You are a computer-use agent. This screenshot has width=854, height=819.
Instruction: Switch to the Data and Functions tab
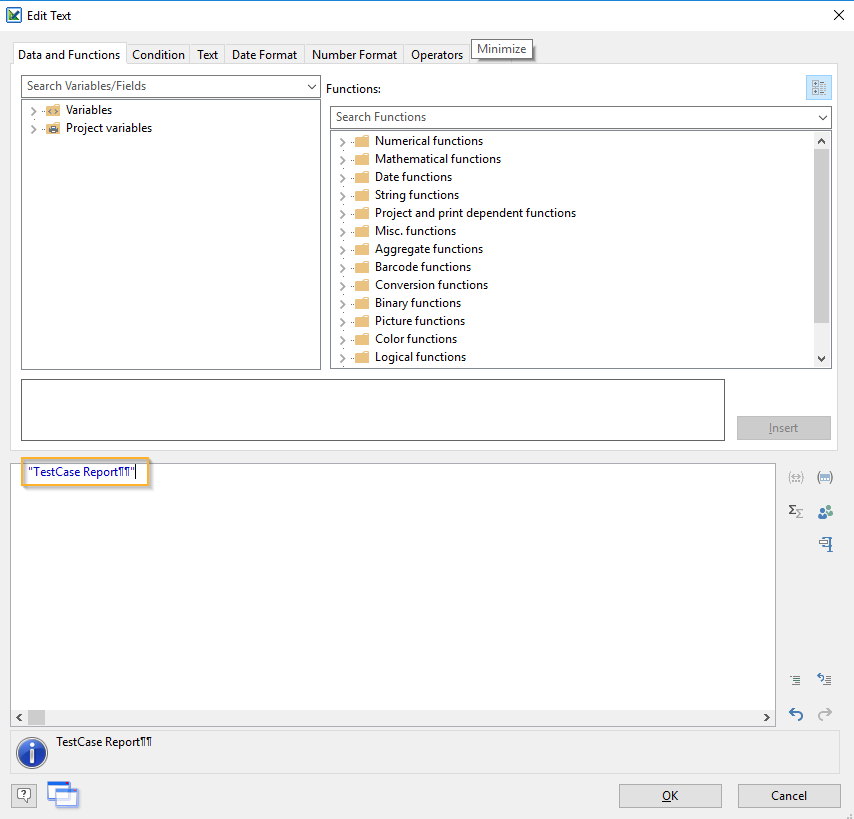pyautogui.click(x=69, y=54)
